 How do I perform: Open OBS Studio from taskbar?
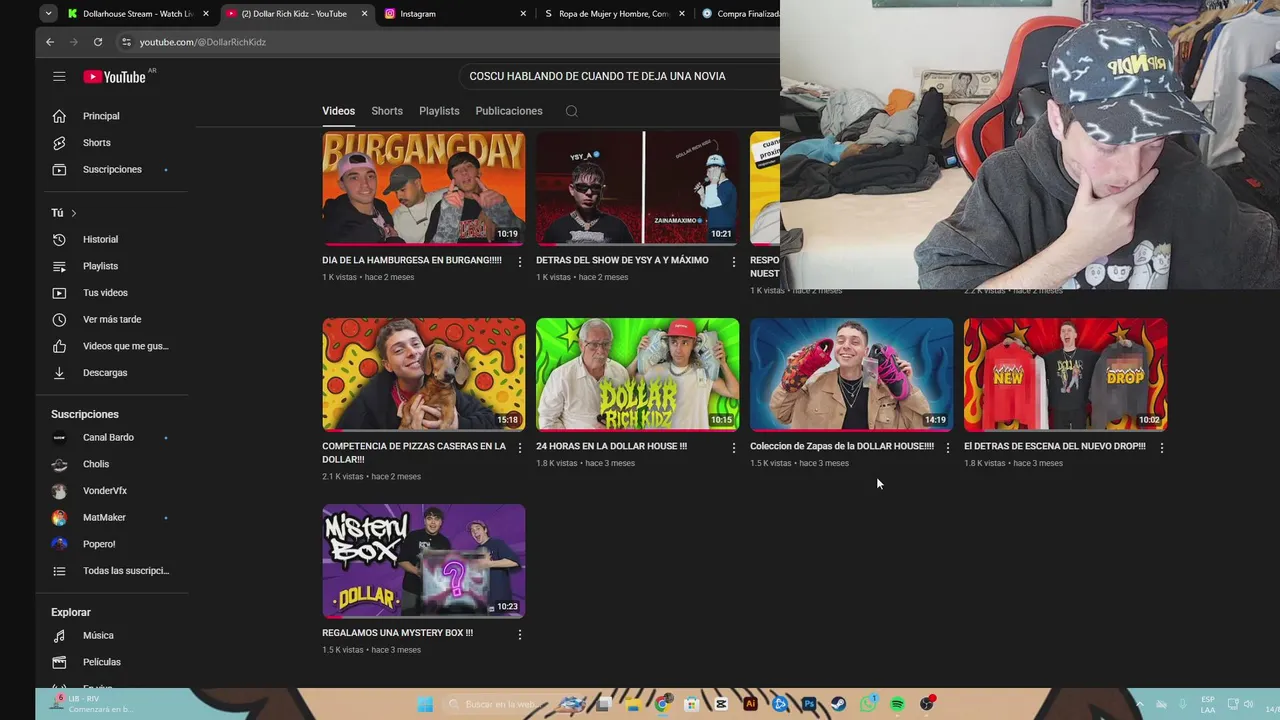[927, 704]
